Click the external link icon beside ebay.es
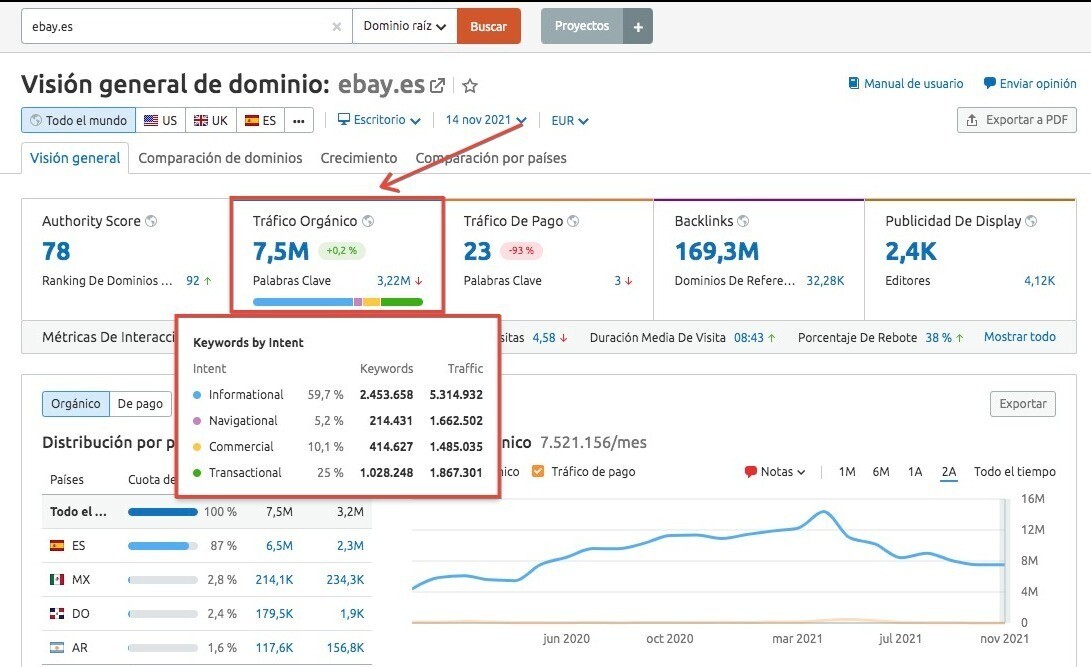The width and height of the screenshot is (1091, 667). 437,86
